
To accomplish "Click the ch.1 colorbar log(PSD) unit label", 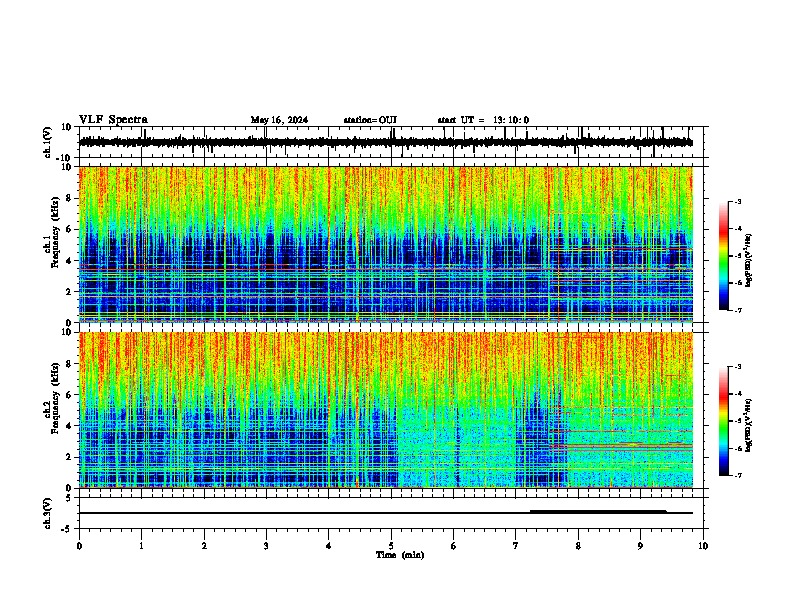I will pyautogui.click(x=749, y=260).
